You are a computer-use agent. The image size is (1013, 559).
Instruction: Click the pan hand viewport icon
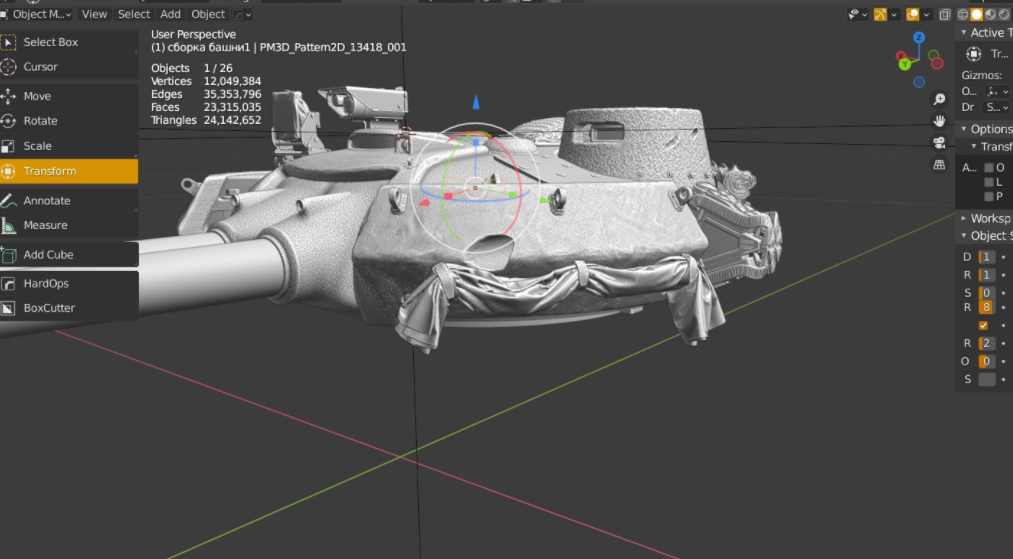click(939, 120)
